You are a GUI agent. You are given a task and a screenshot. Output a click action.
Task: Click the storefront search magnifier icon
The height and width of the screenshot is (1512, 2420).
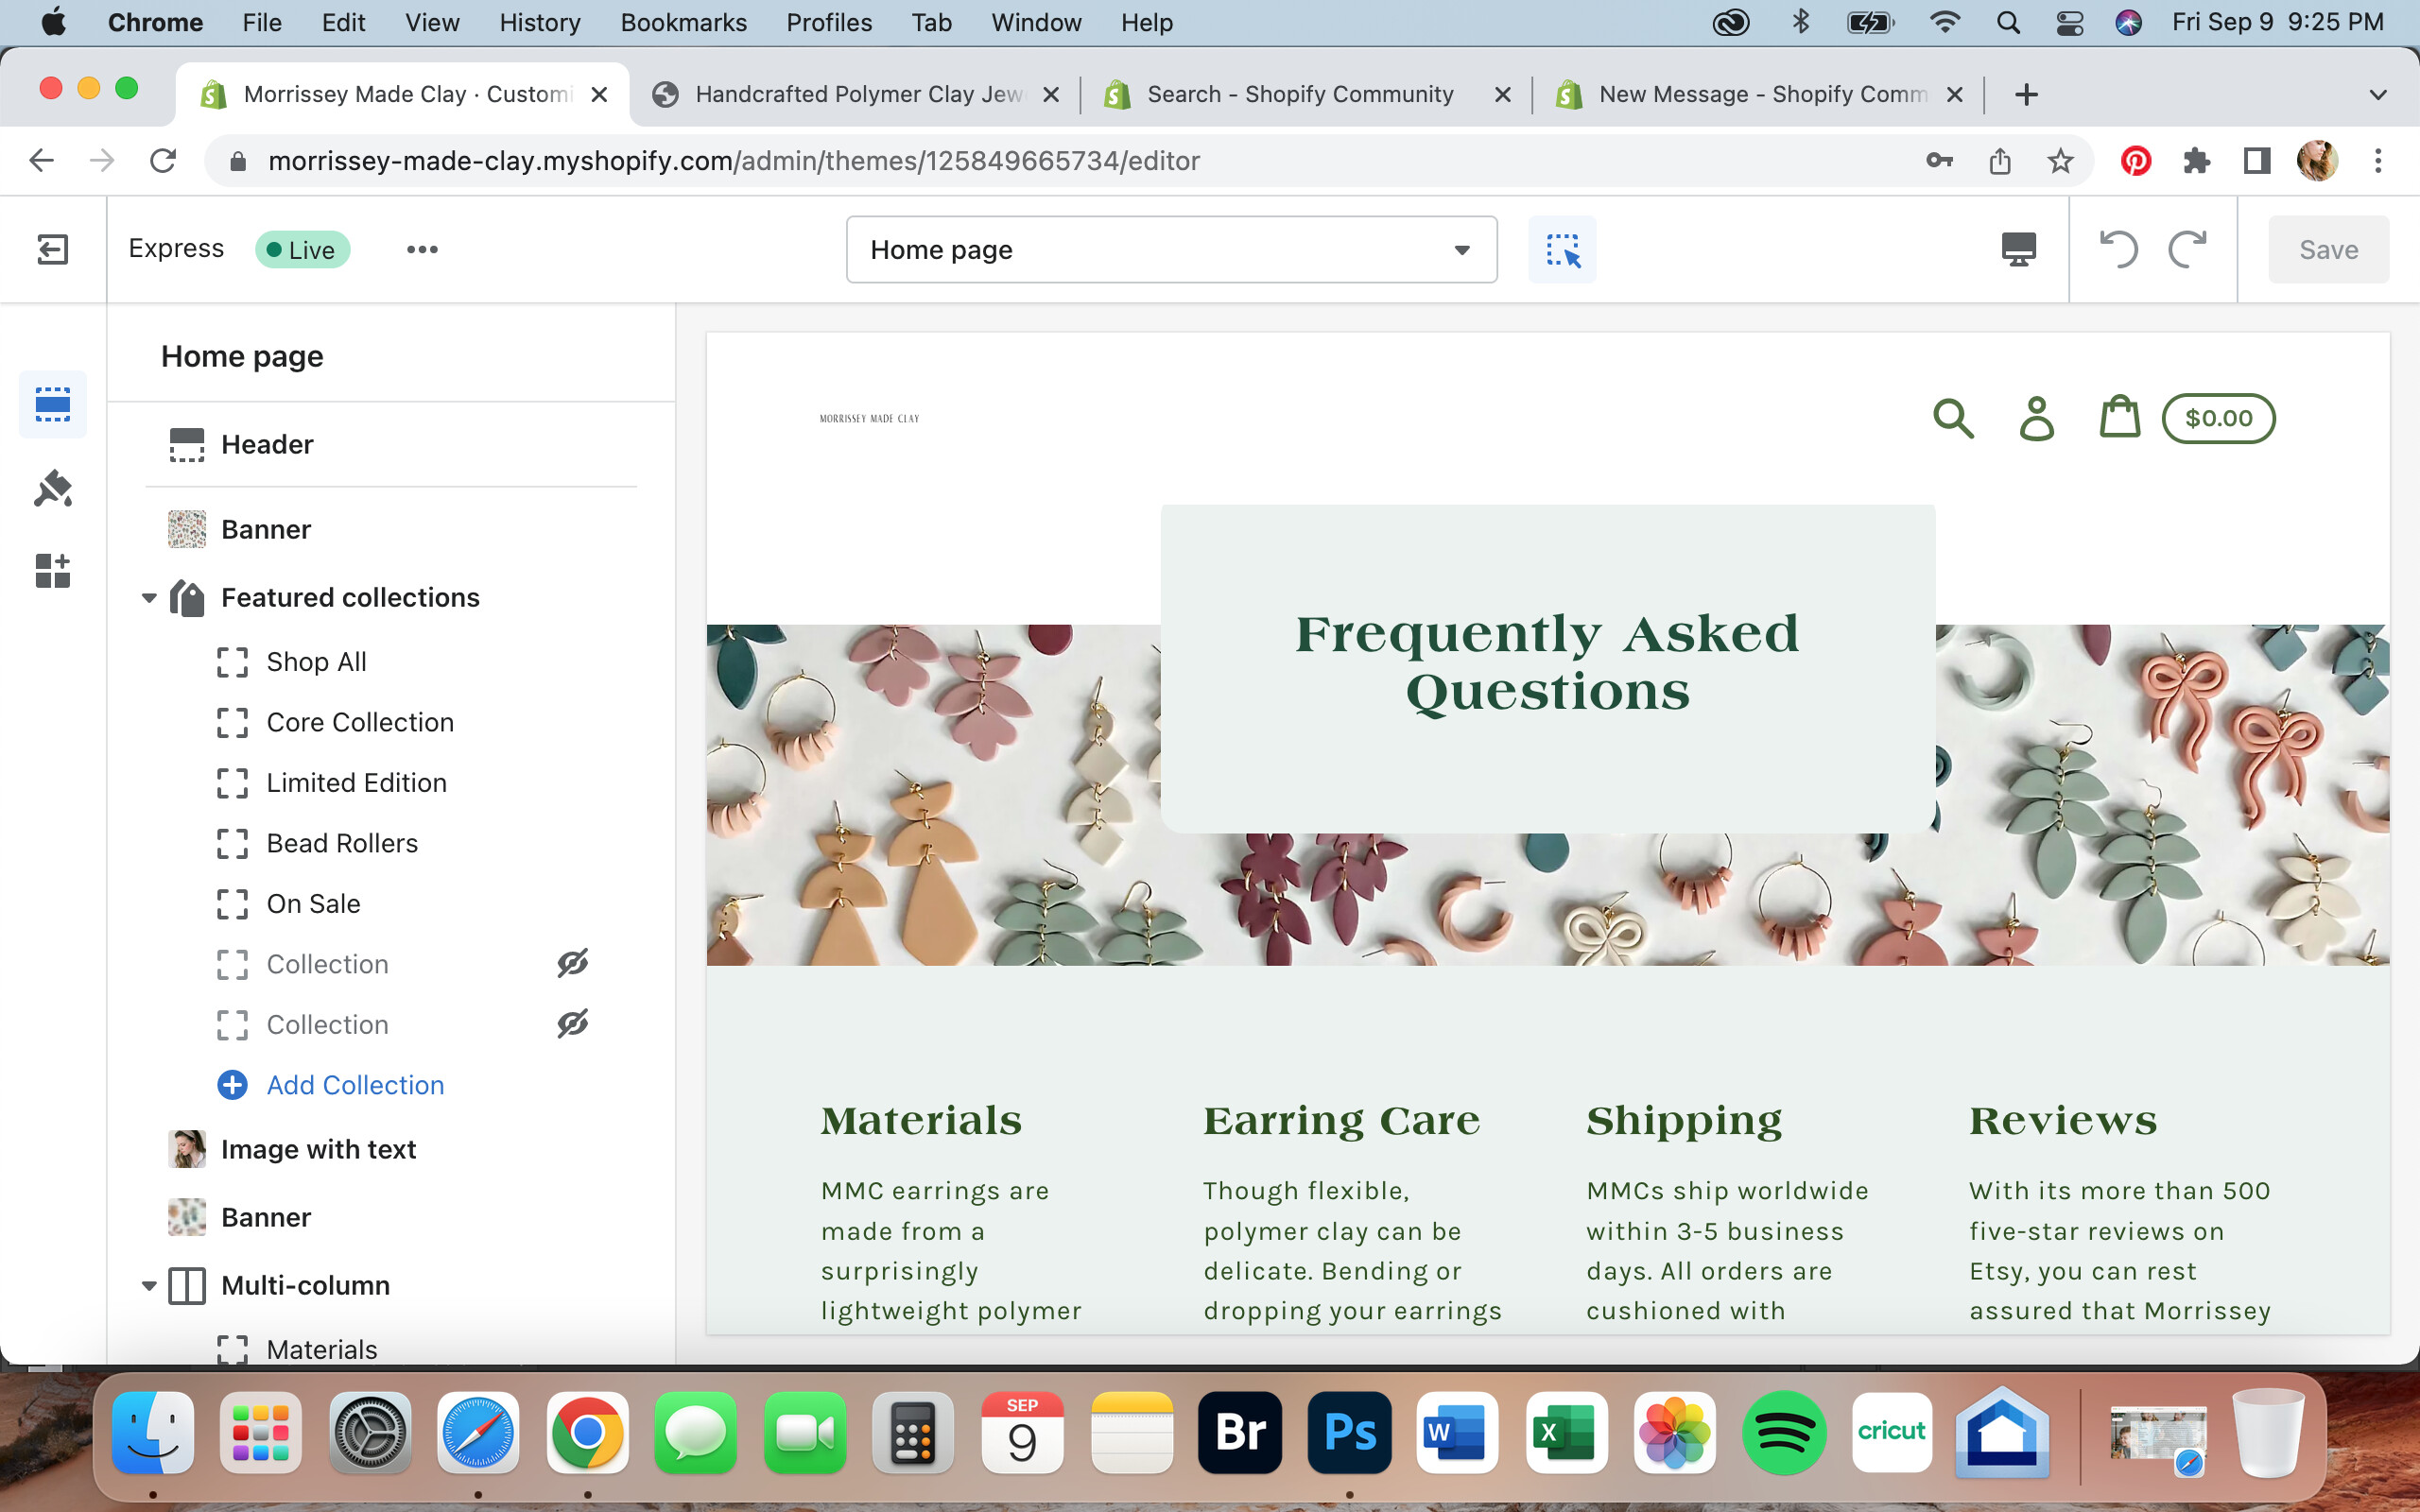click(1952, 418)
